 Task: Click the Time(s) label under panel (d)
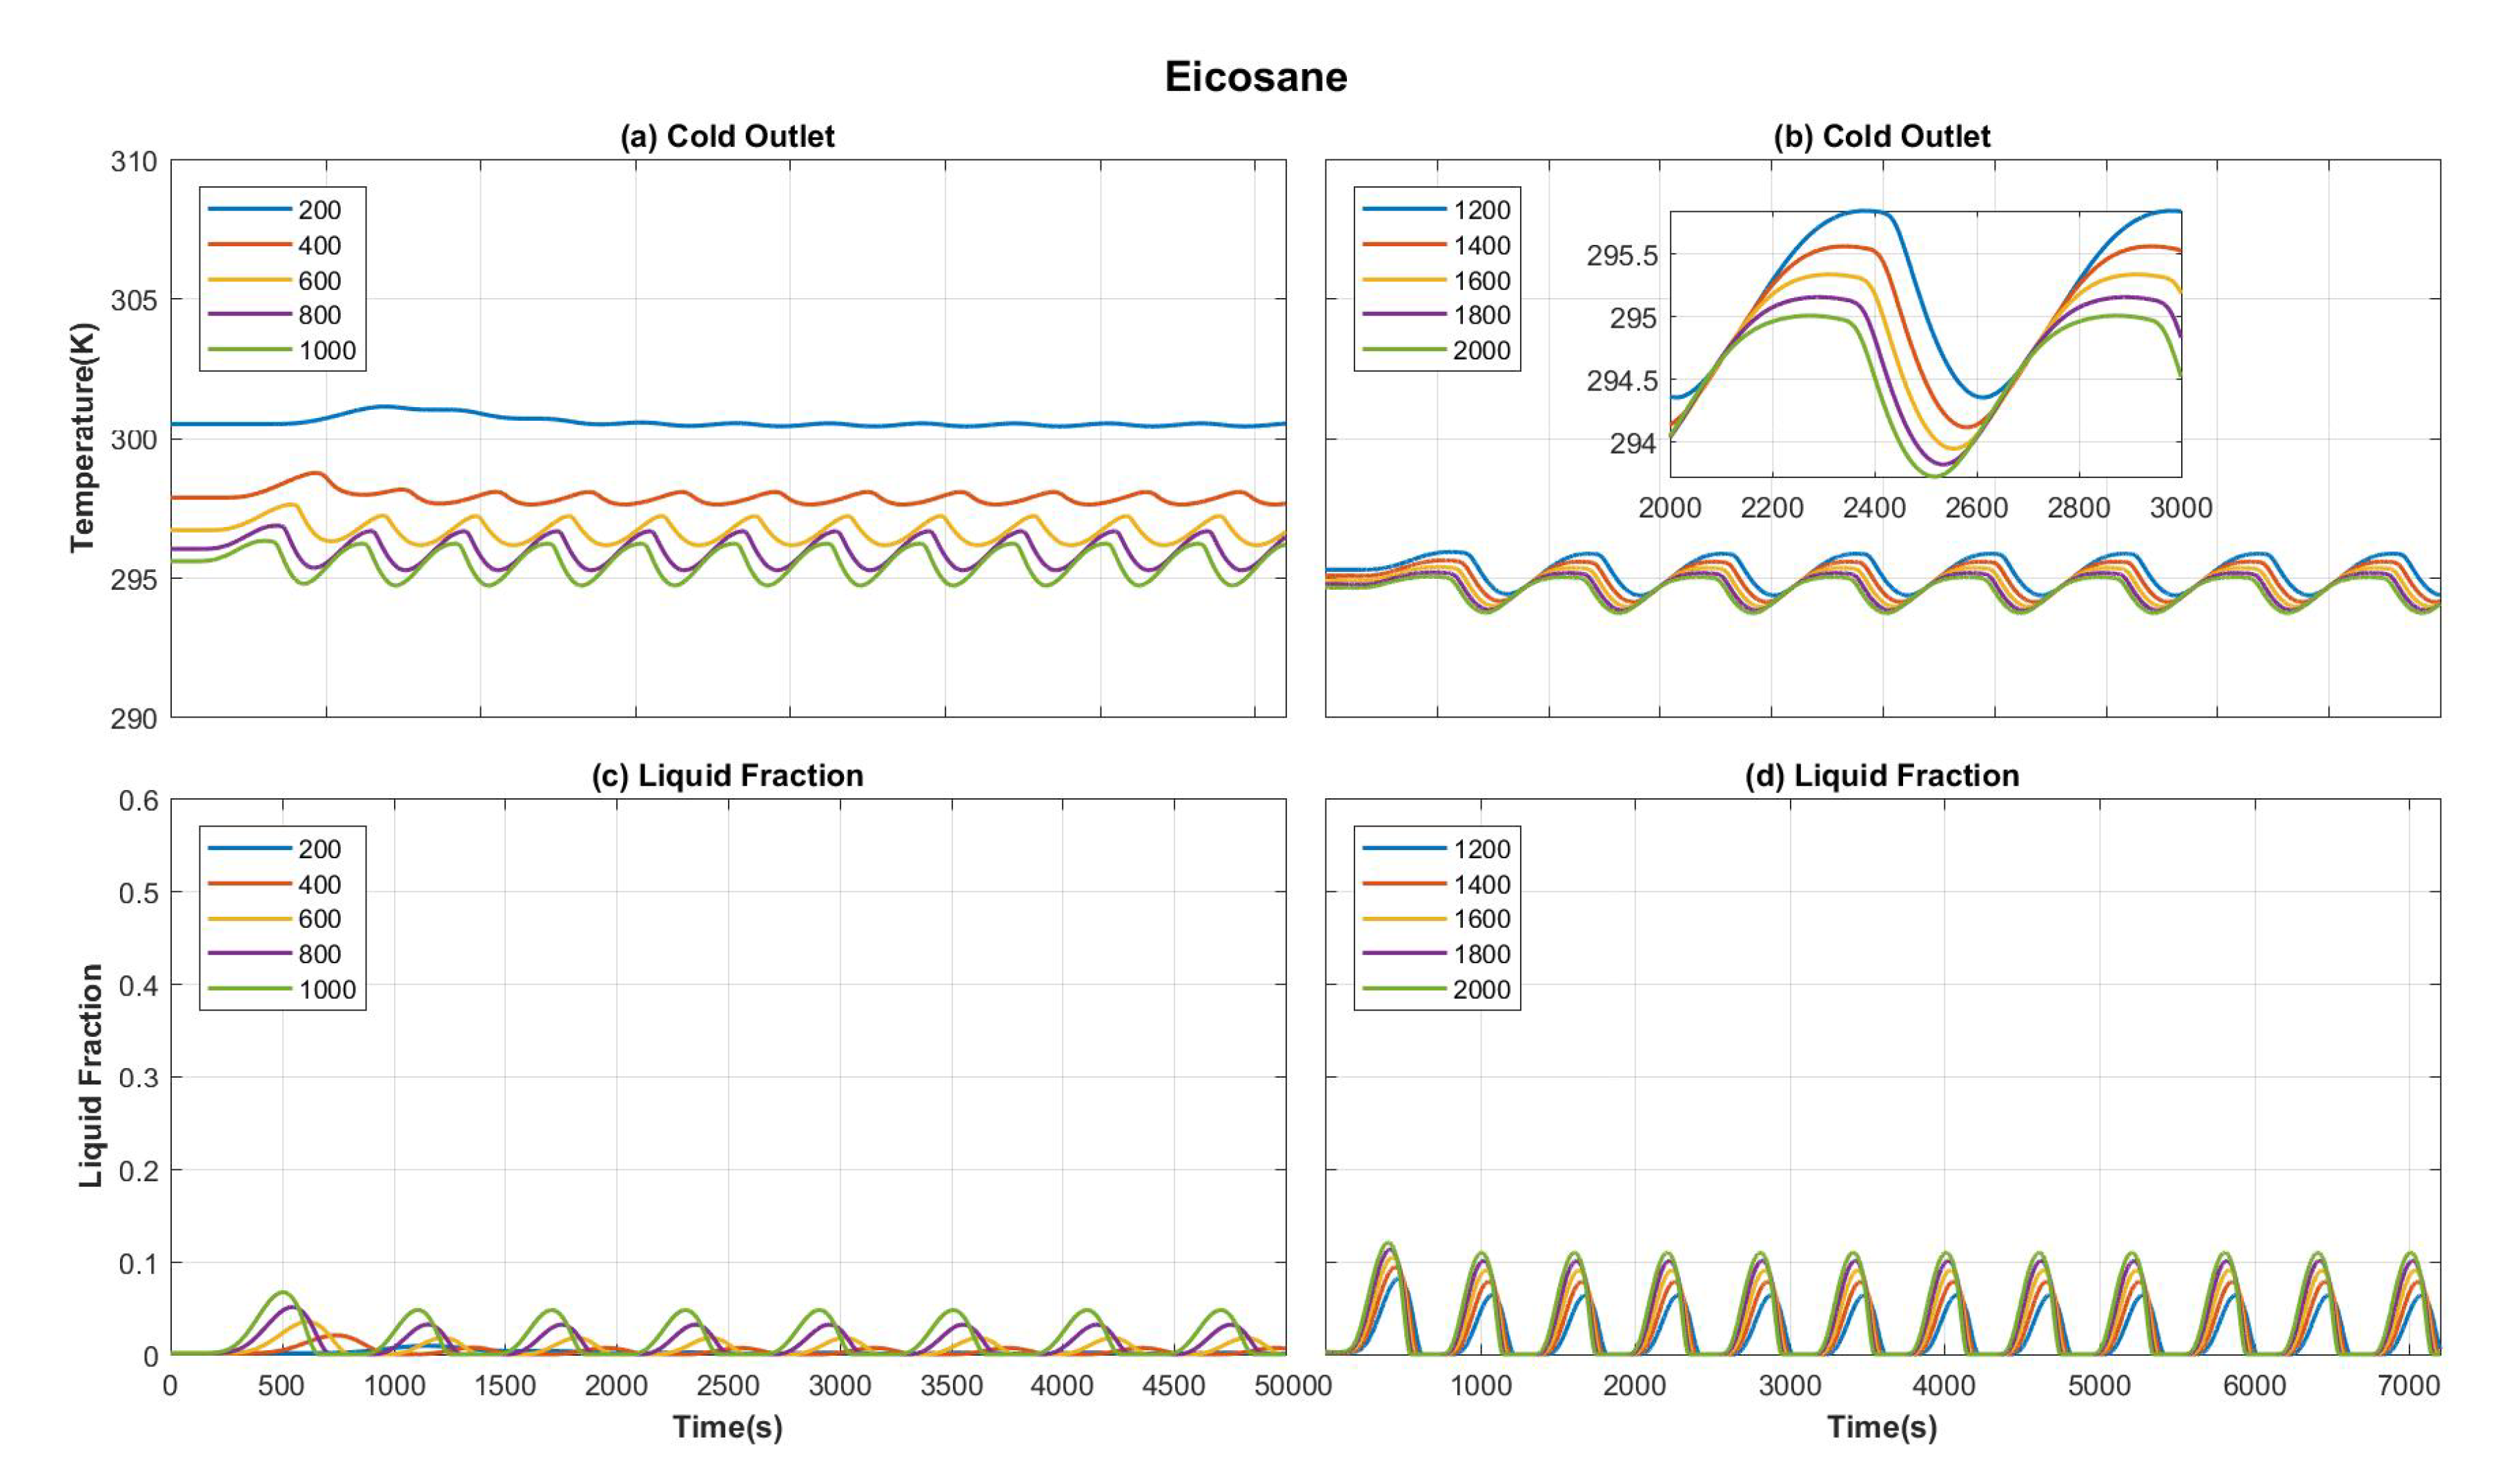[1881, 1427]
